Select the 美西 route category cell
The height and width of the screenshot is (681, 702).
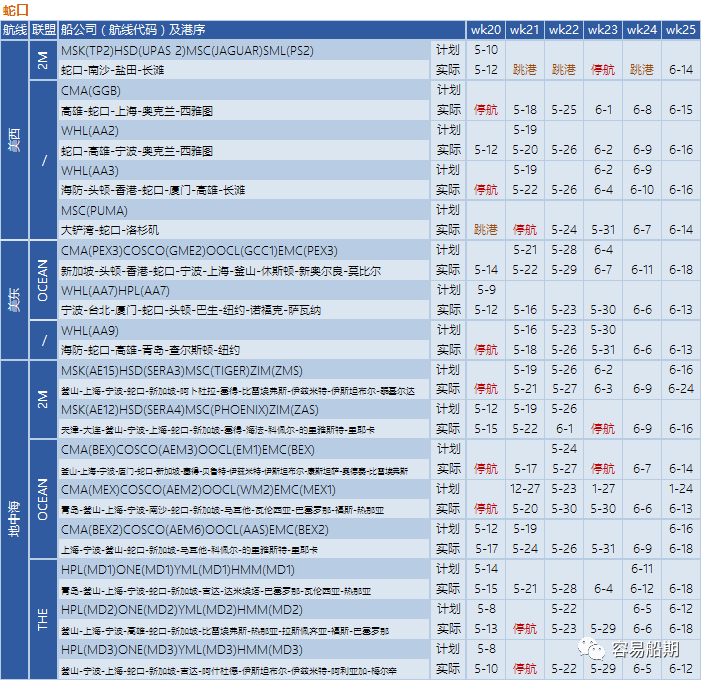tap(14, 140)
